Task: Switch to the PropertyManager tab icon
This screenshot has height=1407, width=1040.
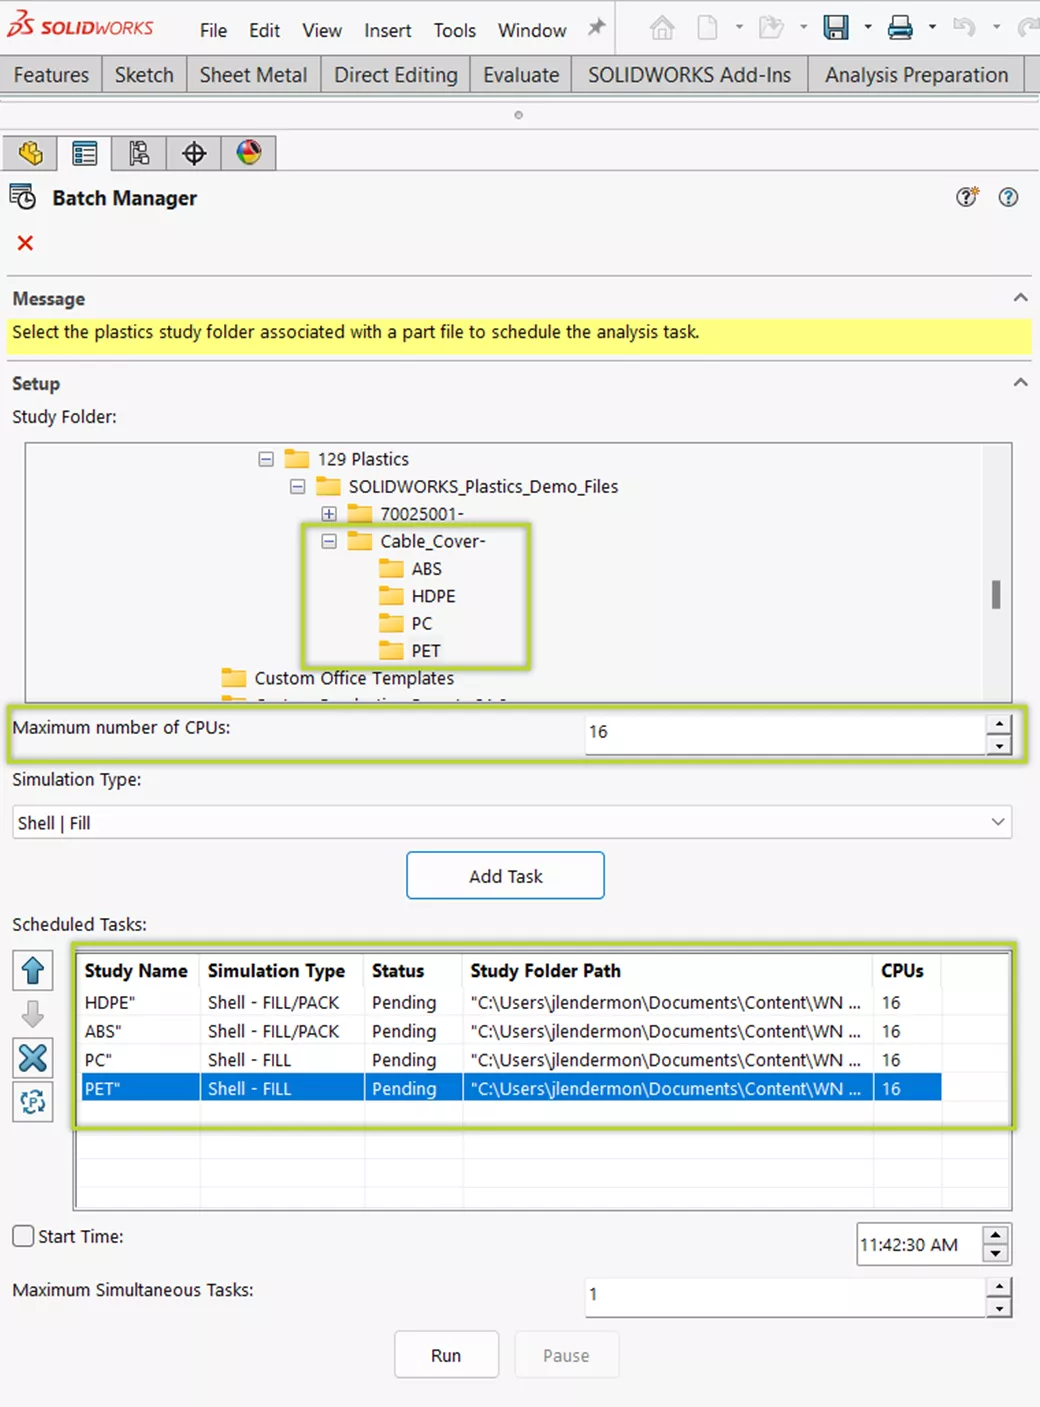Action: tap(85, 153)
